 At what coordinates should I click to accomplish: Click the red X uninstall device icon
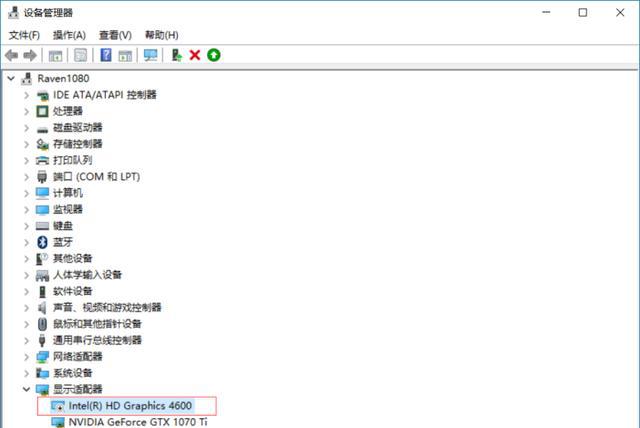194,55
